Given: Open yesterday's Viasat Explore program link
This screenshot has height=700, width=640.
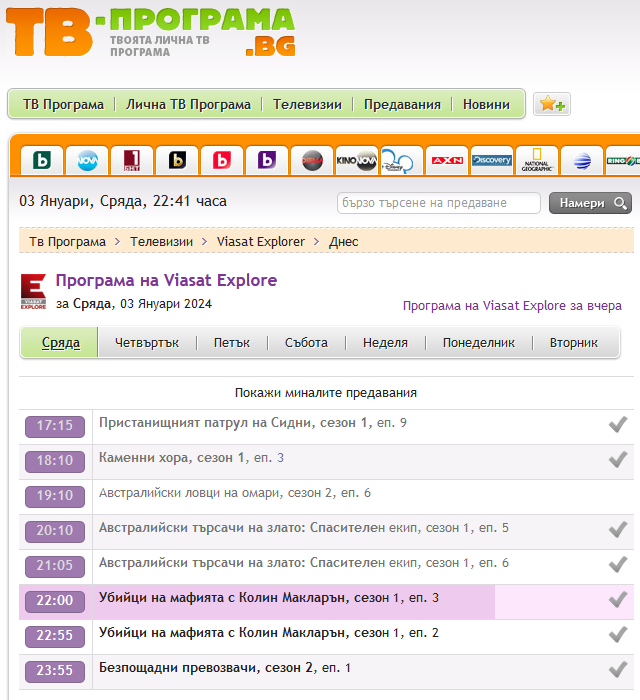Looking at the screenshot, I should 512,306.
